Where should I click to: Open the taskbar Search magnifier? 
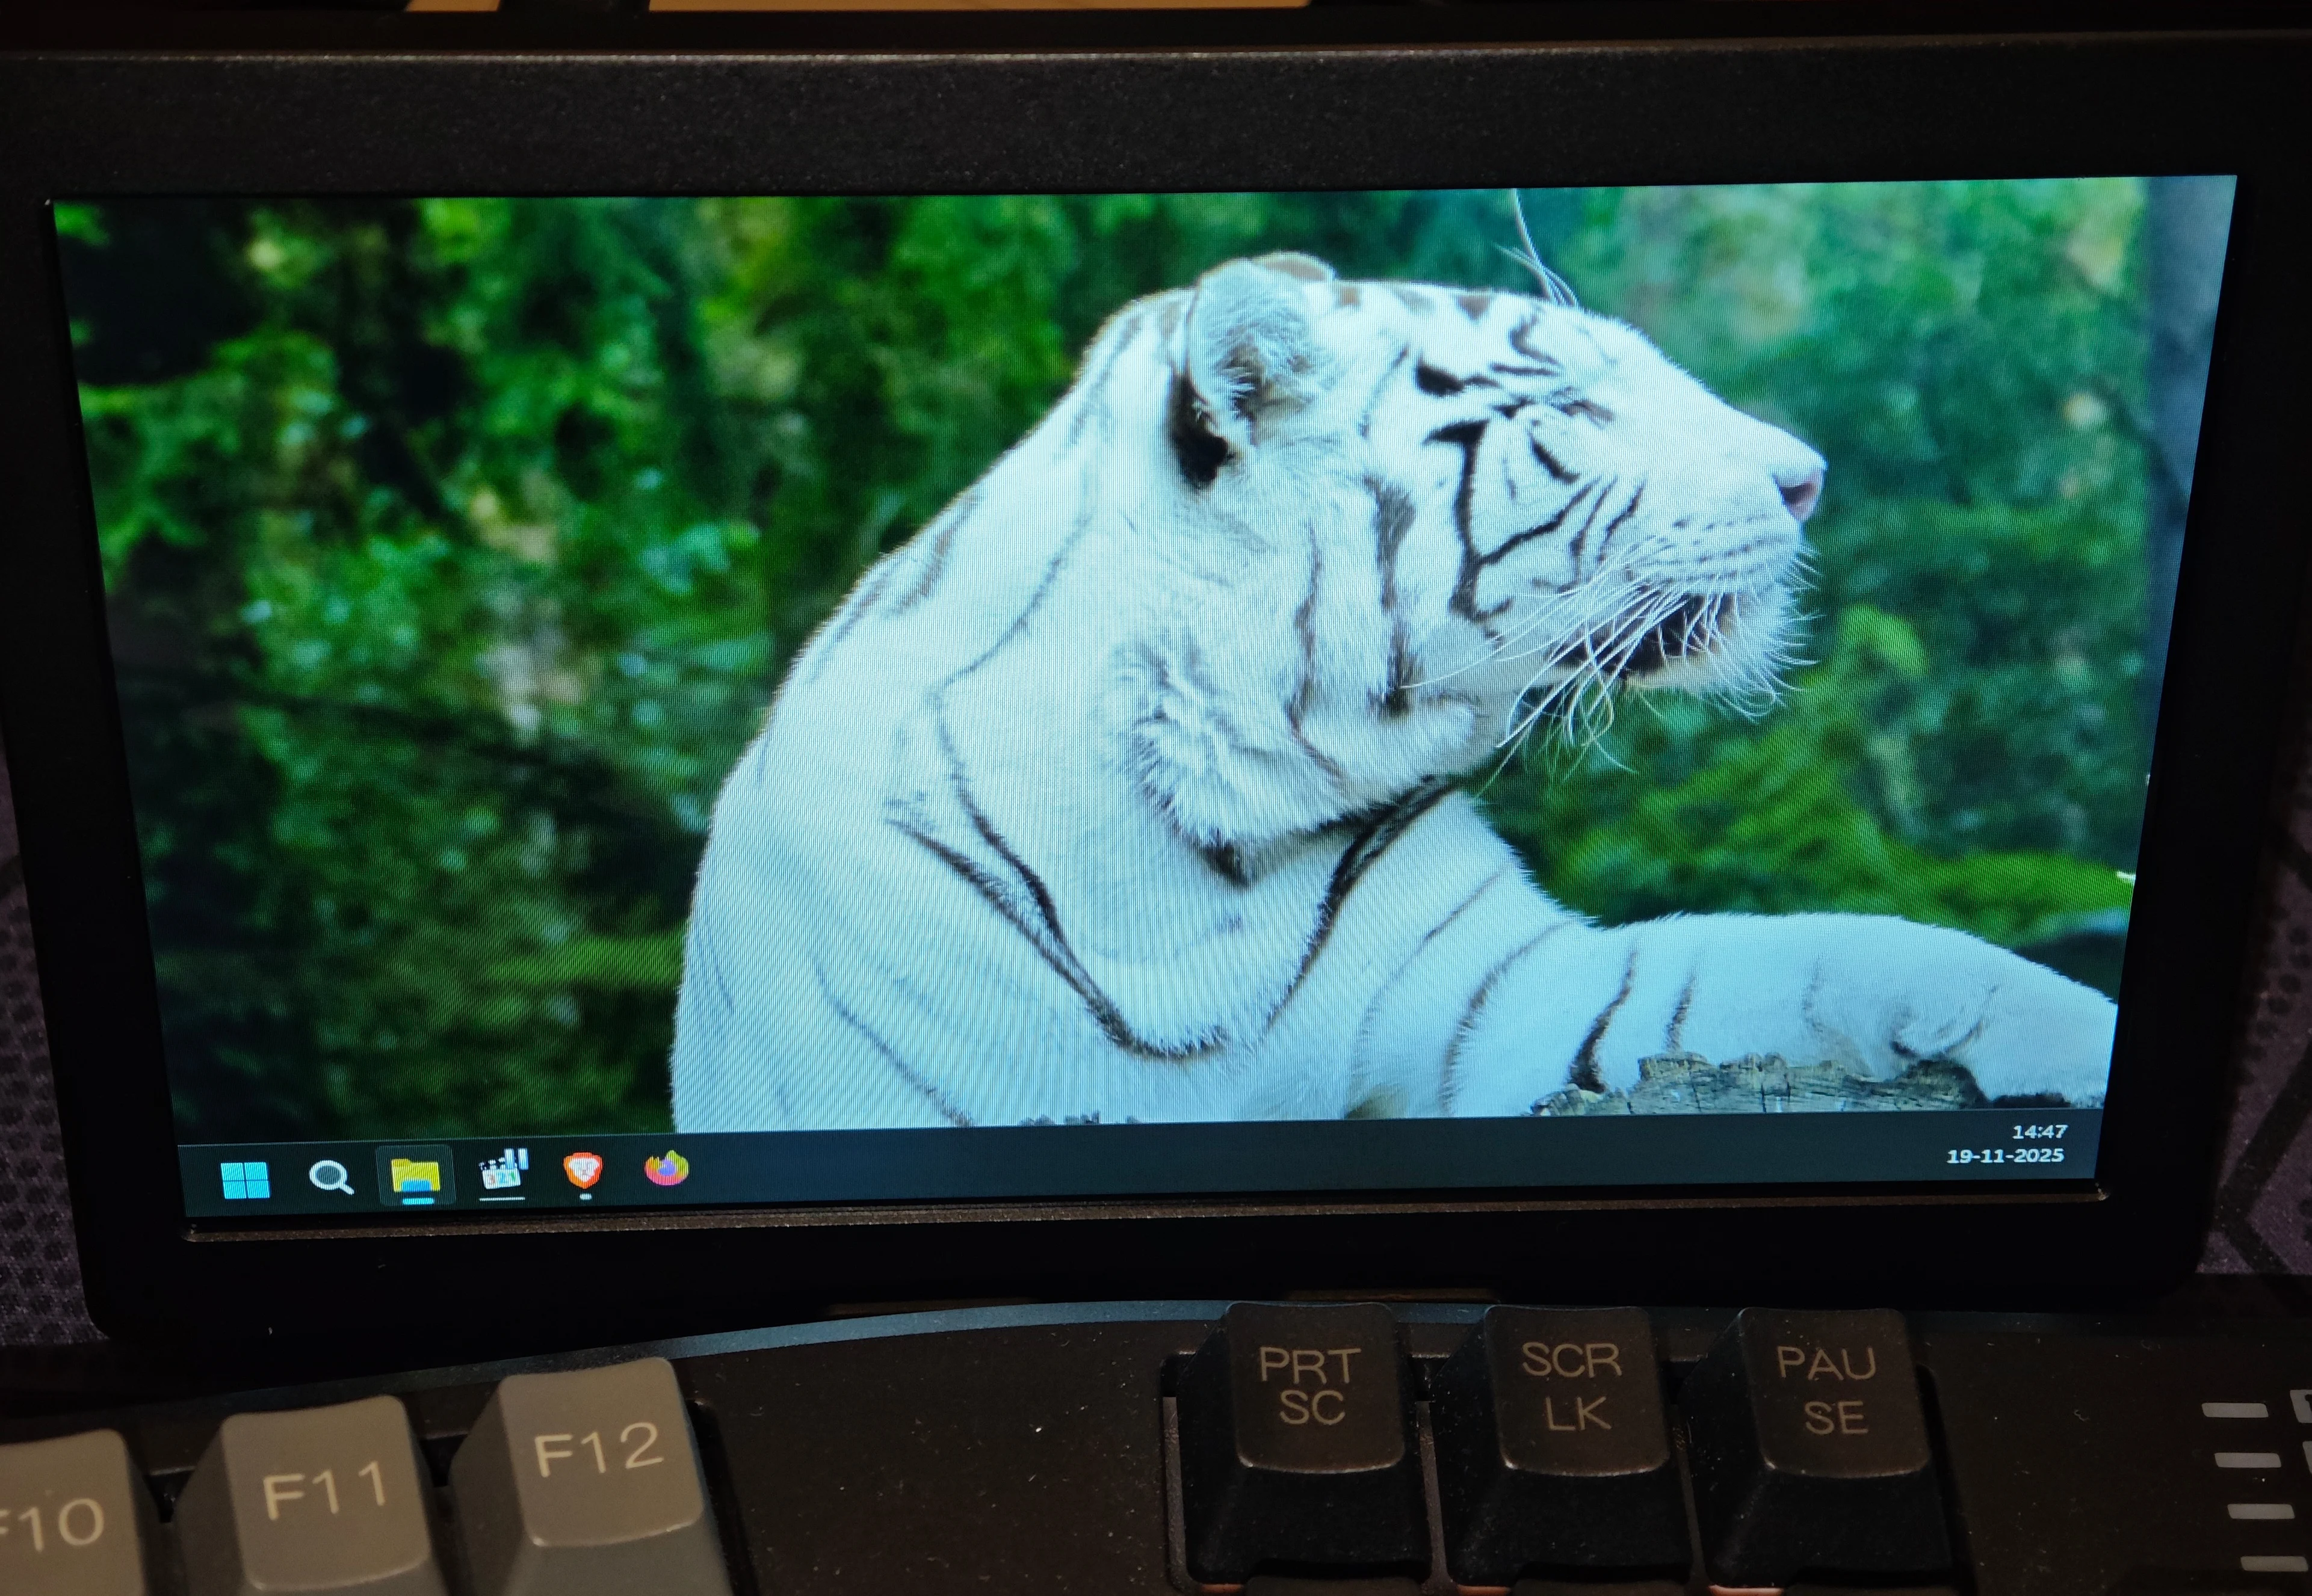[x=330, y=1177]
